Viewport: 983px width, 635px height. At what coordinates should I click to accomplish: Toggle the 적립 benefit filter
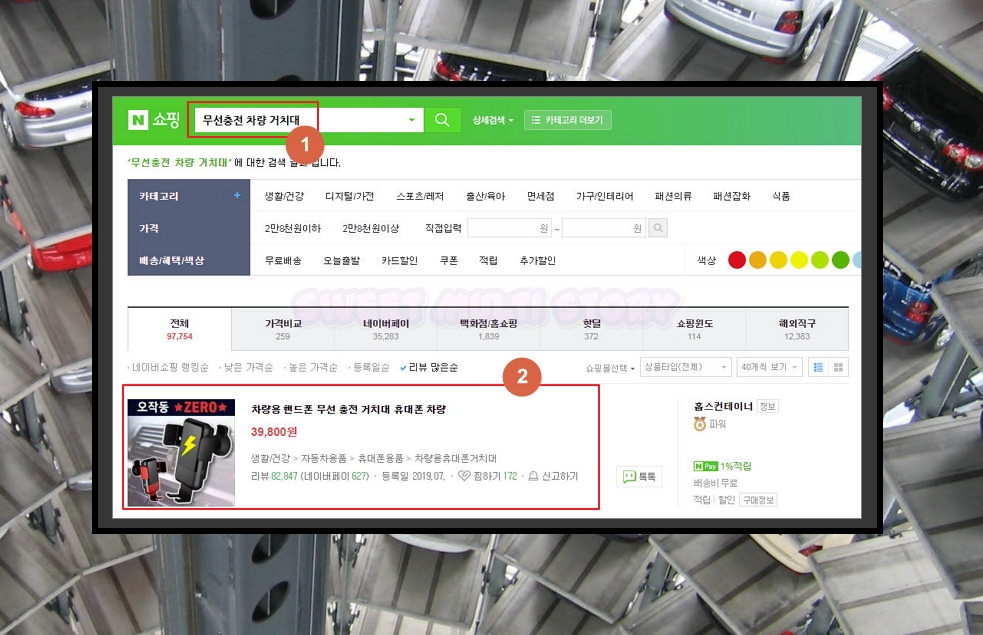[x=488, y=260]
